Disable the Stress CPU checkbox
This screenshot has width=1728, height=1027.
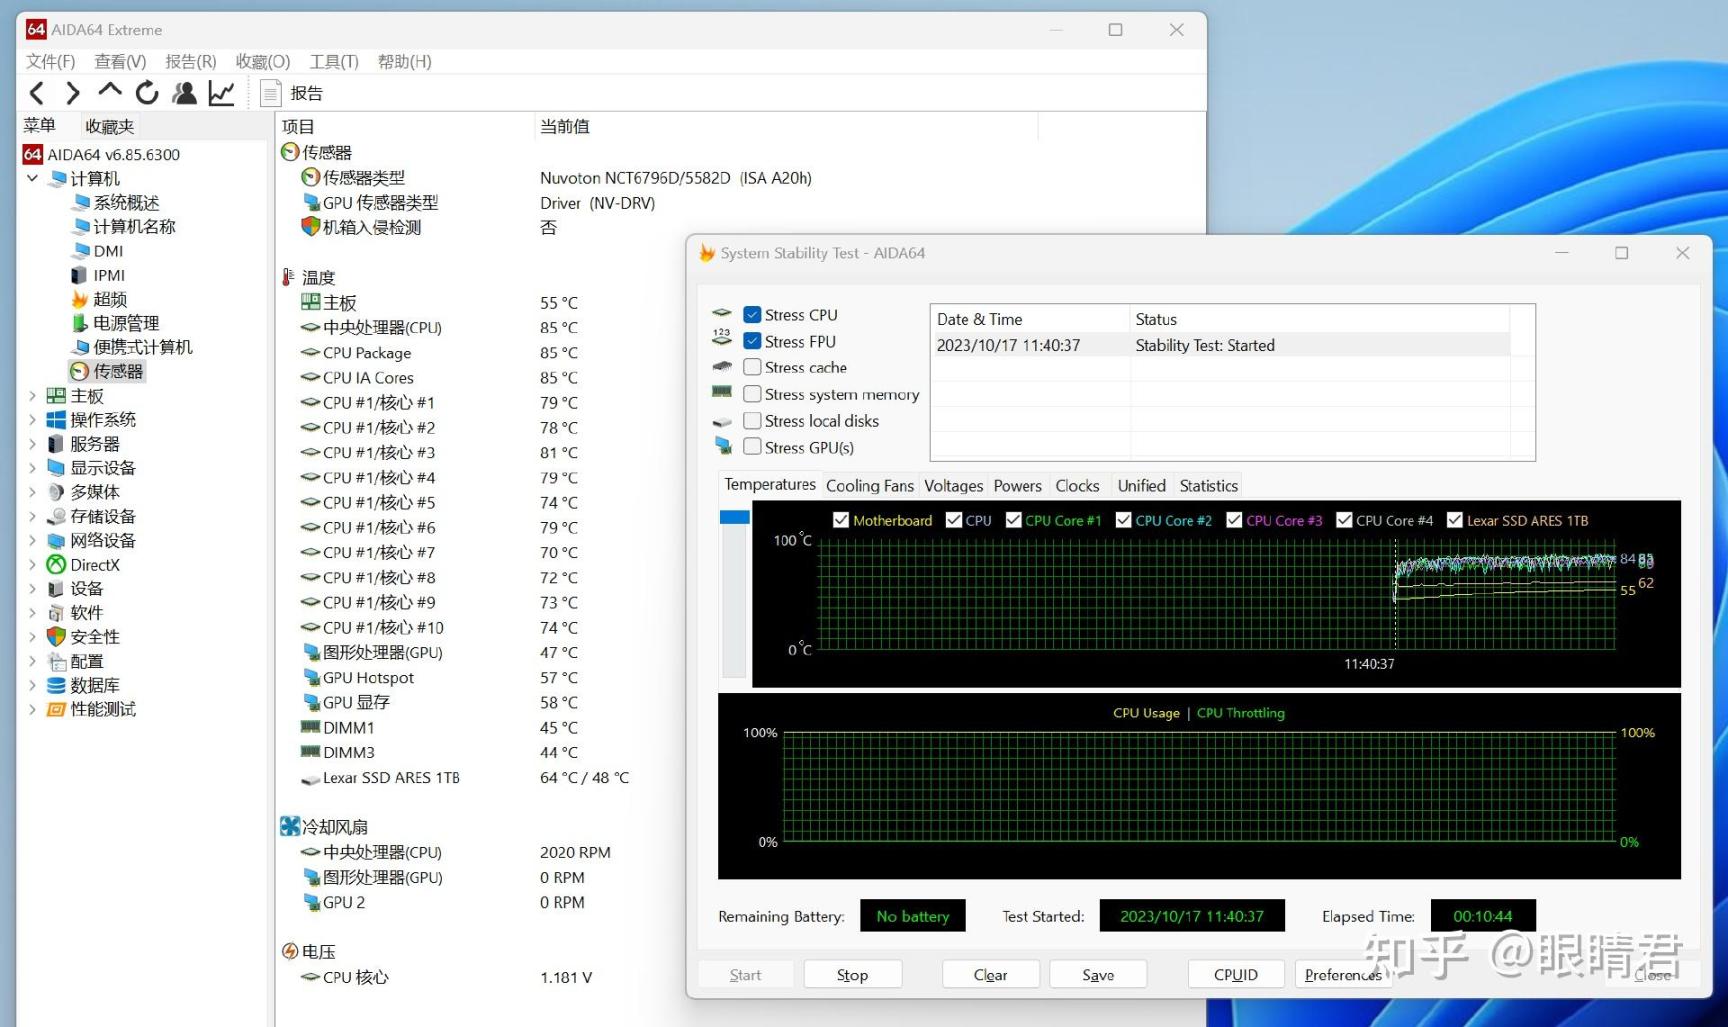click(752, 315)
